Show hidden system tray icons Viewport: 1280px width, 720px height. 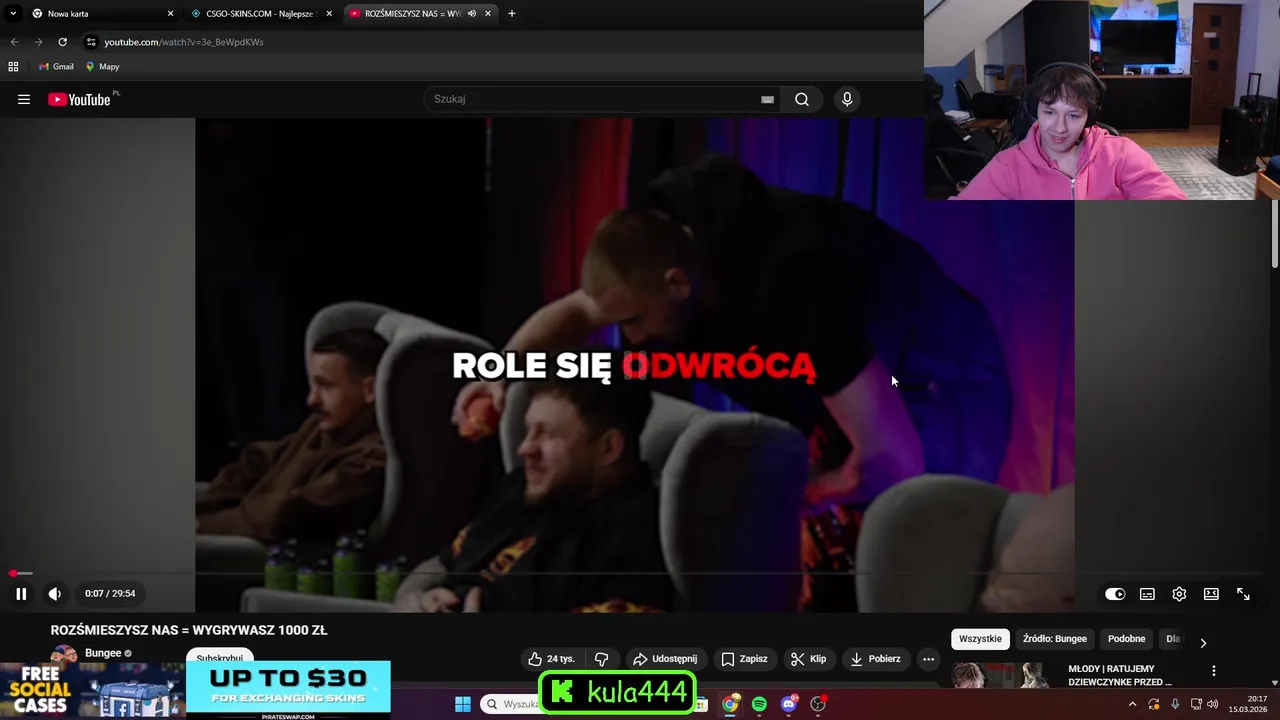pyautogui.click(x=1132, y=704)
